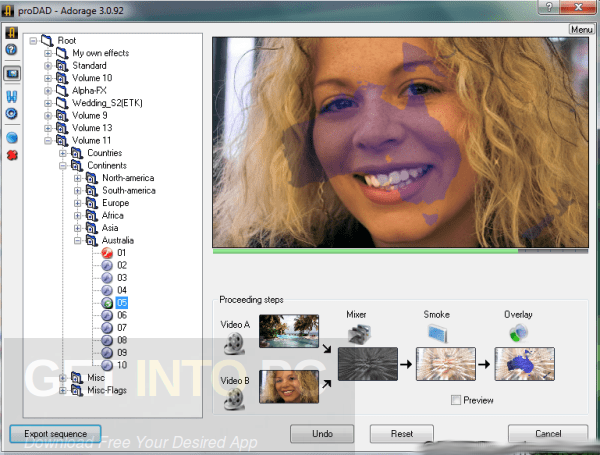The image size is (600, 455).
Task: Open the Menu button at top right
Action: (x=581, y=29)
